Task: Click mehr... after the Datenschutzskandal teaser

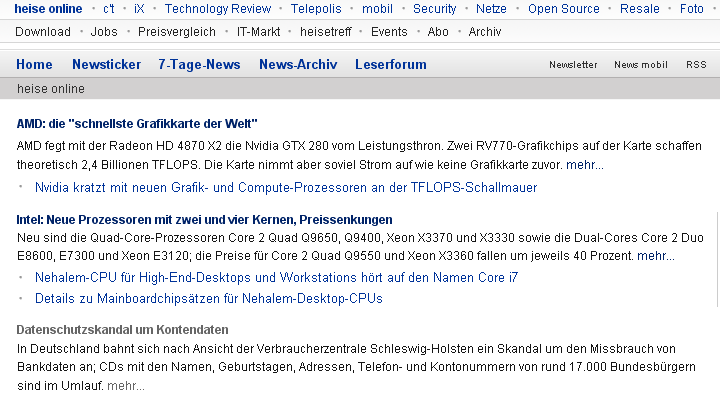Action: click(x=126, y=386)
